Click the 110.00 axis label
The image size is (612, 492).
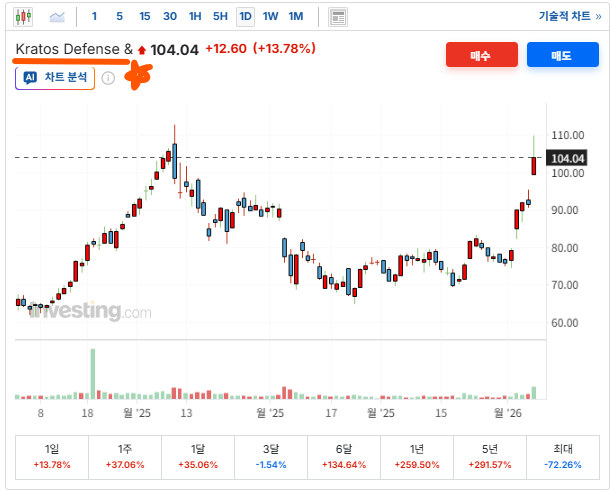pyautogui.click(x=568, y=135)
